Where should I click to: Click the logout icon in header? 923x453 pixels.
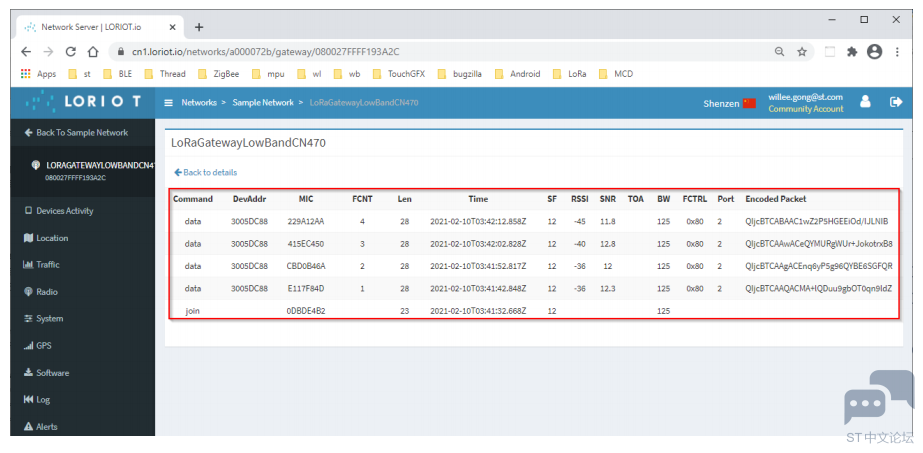pos(896,102)
